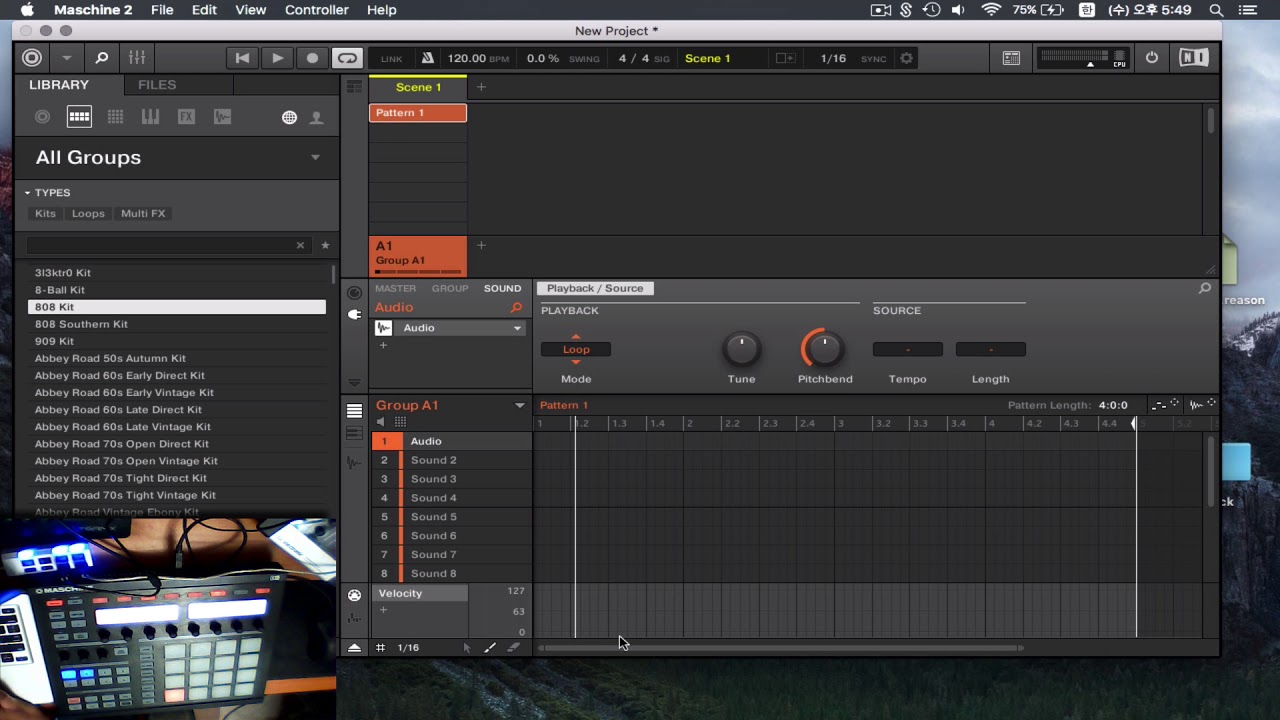Add a new scene with plus
The image size is (1280, 720).
(x=481, y=87)
